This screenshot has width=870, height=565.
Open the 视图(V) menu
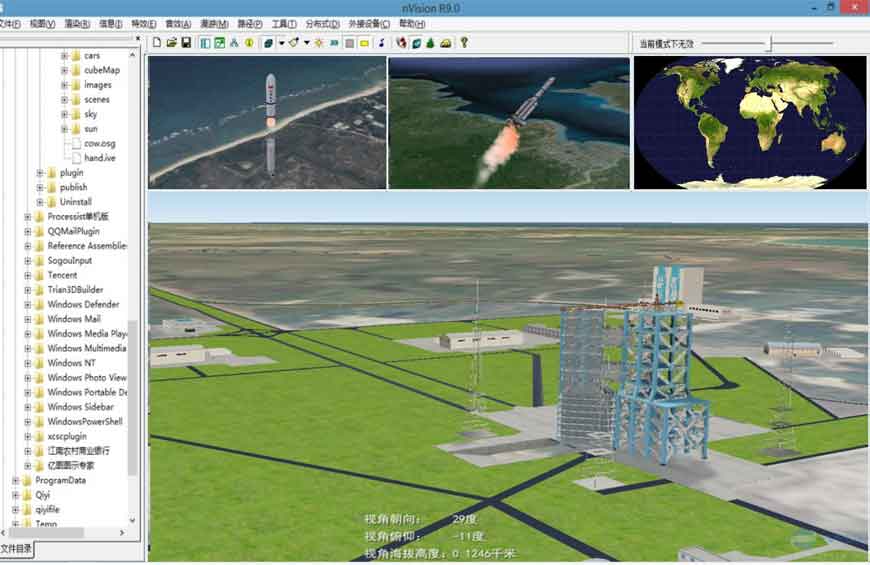tap(42, 24)
